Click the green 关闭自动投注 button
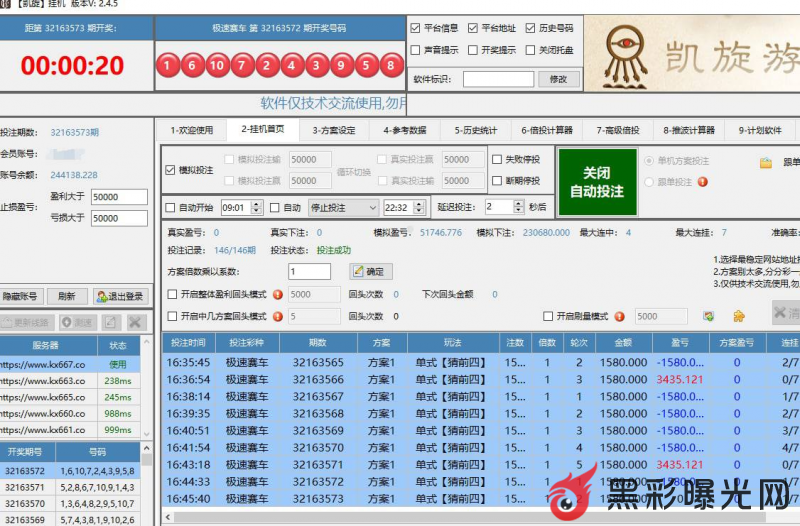This screenshot has width=800, height=526. click(596, 181)
